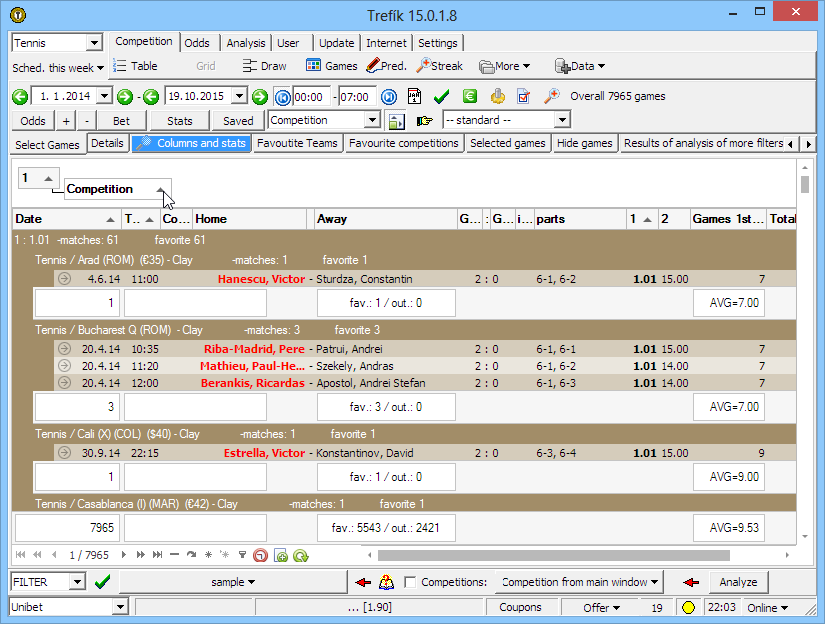Select the Favourite competitions tab
The height and width of the screenshot is (624, 825).
404,143
